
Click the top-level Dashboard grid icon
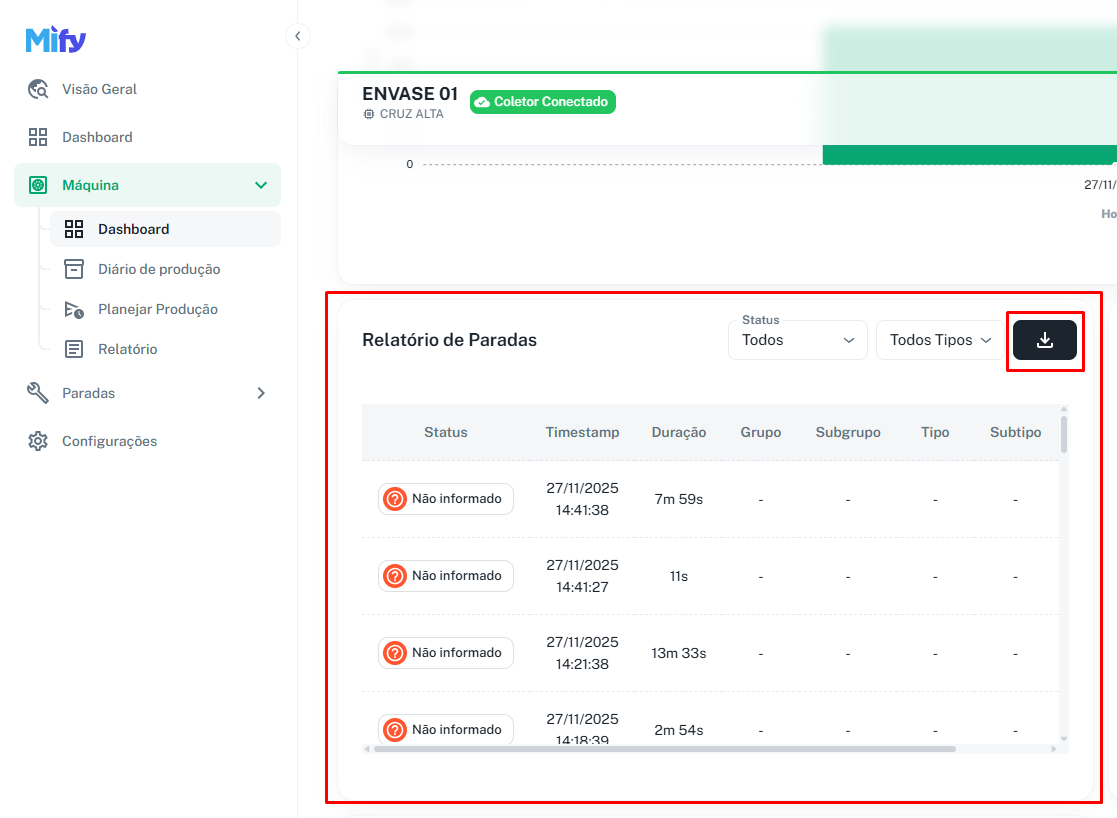coord(38,137)
